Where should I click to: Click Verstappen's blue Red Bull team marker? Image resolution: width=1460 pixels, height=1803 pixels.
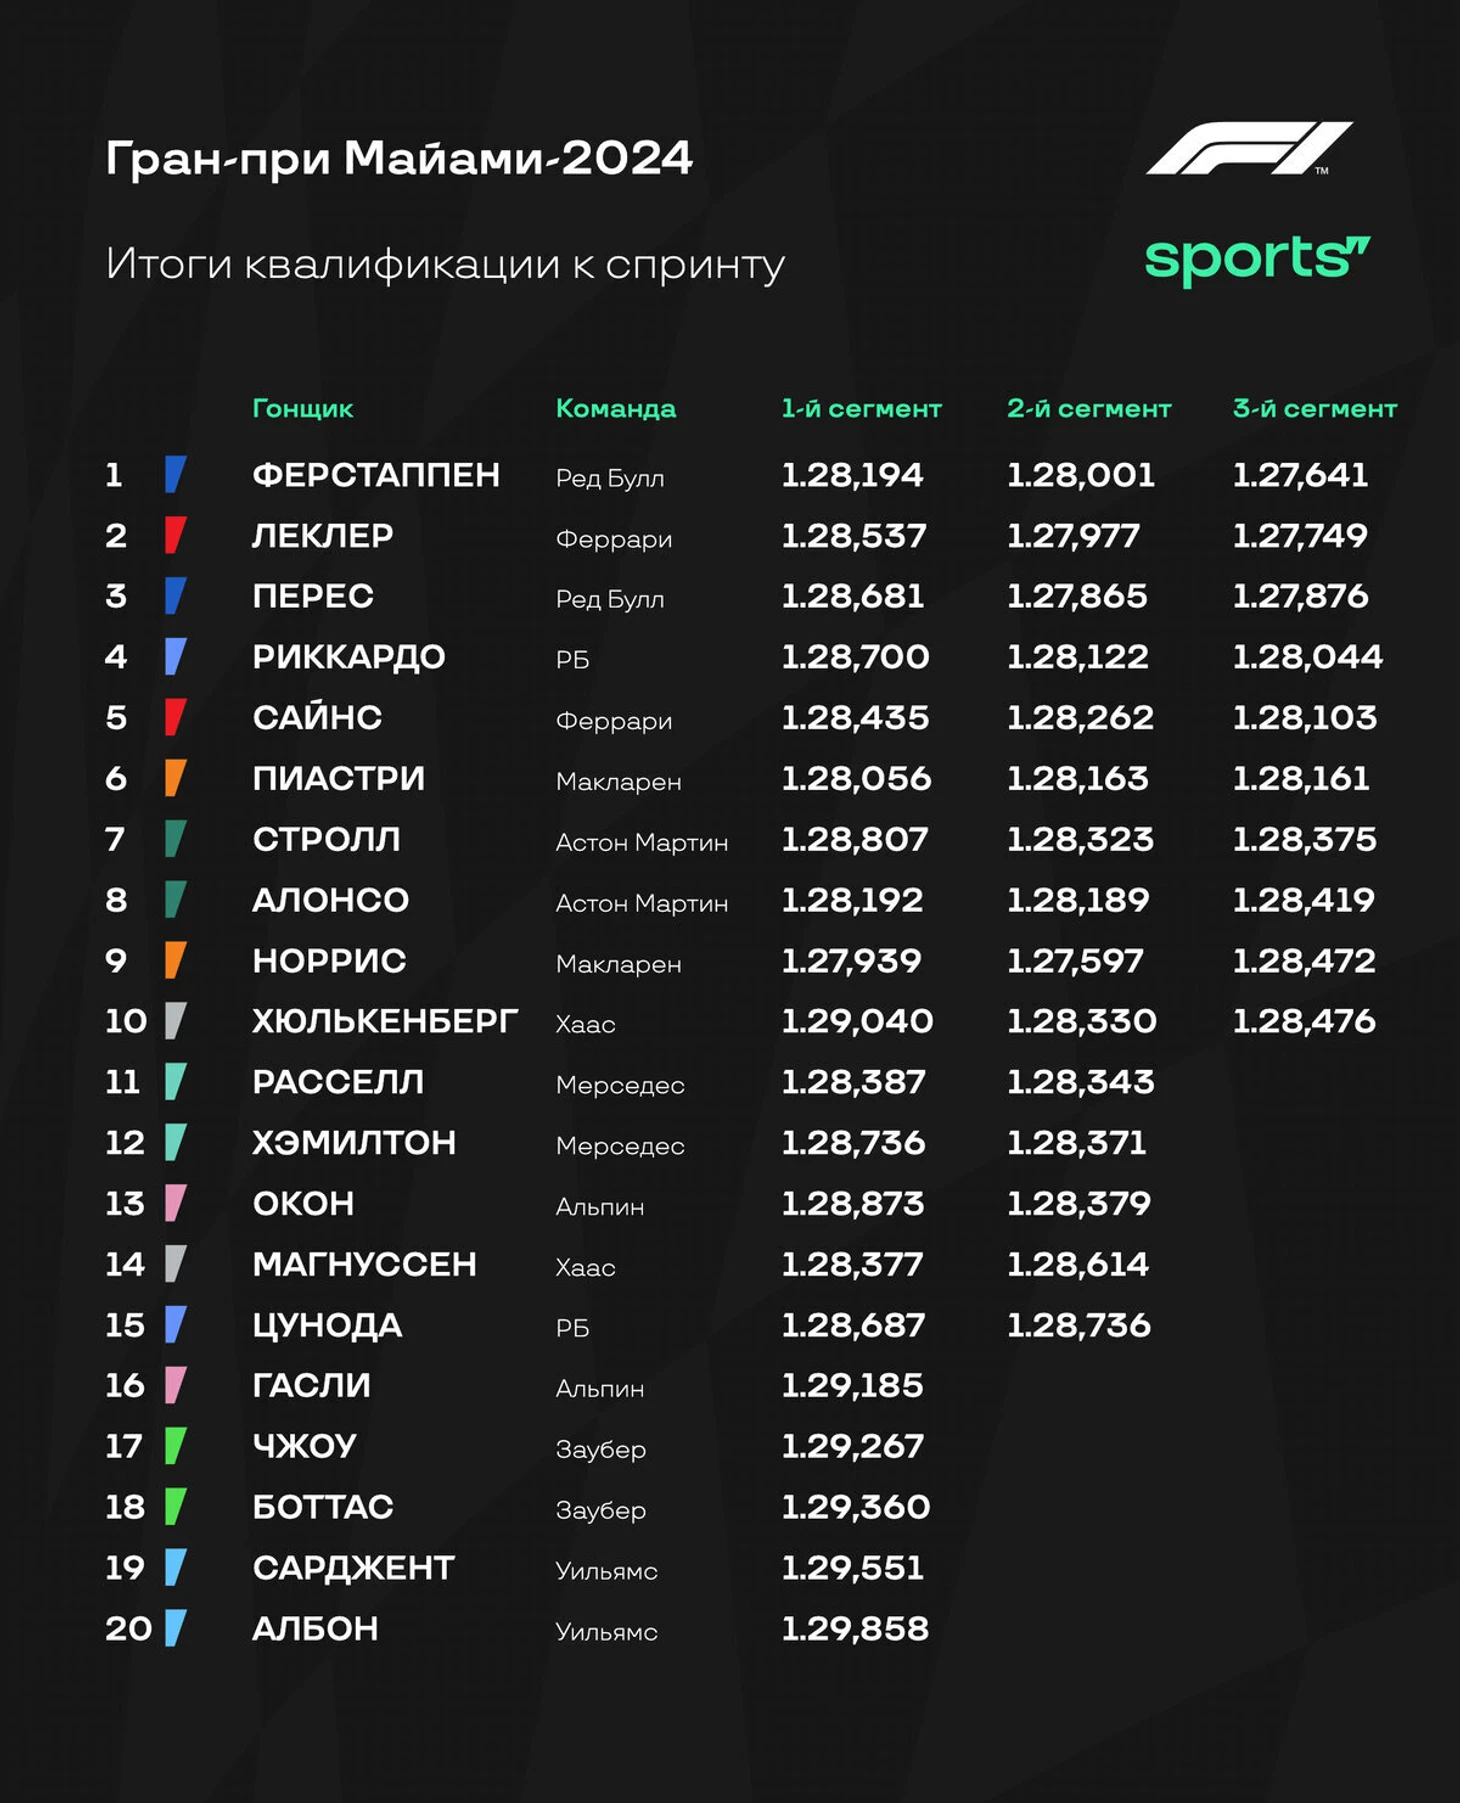pos(176,474)
